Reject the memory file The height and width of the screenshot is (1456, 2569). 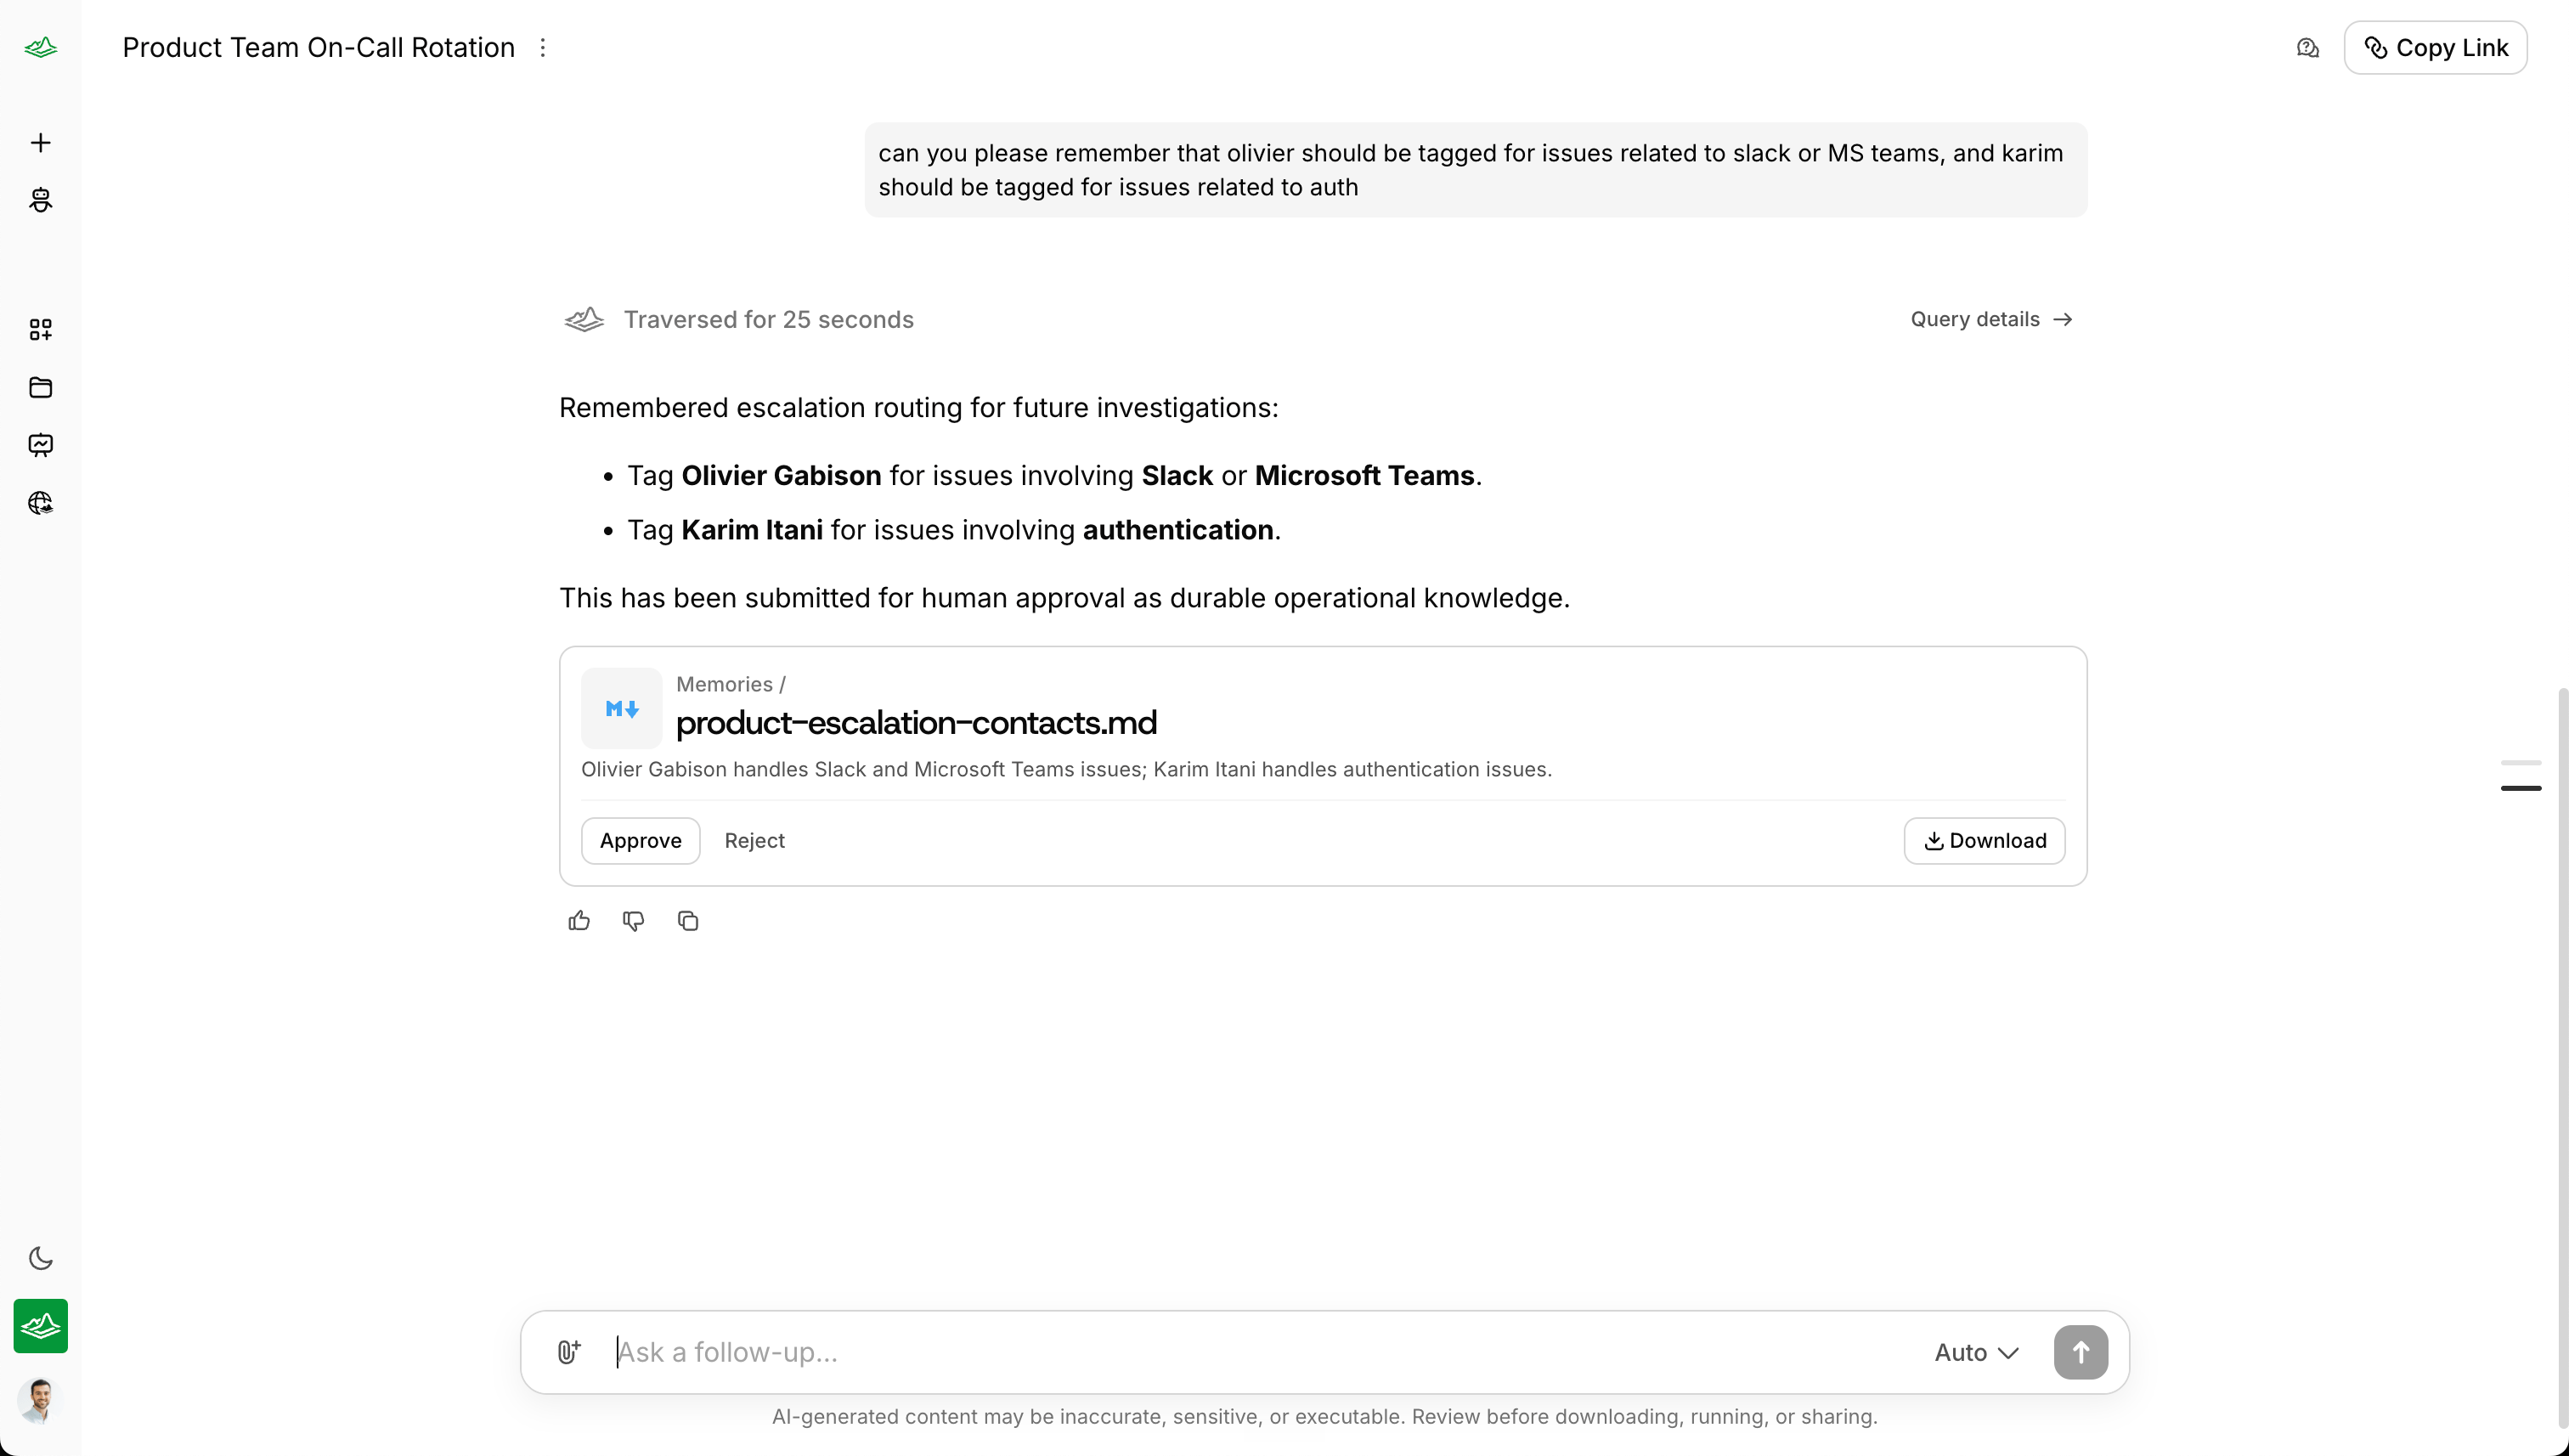[x=754, y=840]
